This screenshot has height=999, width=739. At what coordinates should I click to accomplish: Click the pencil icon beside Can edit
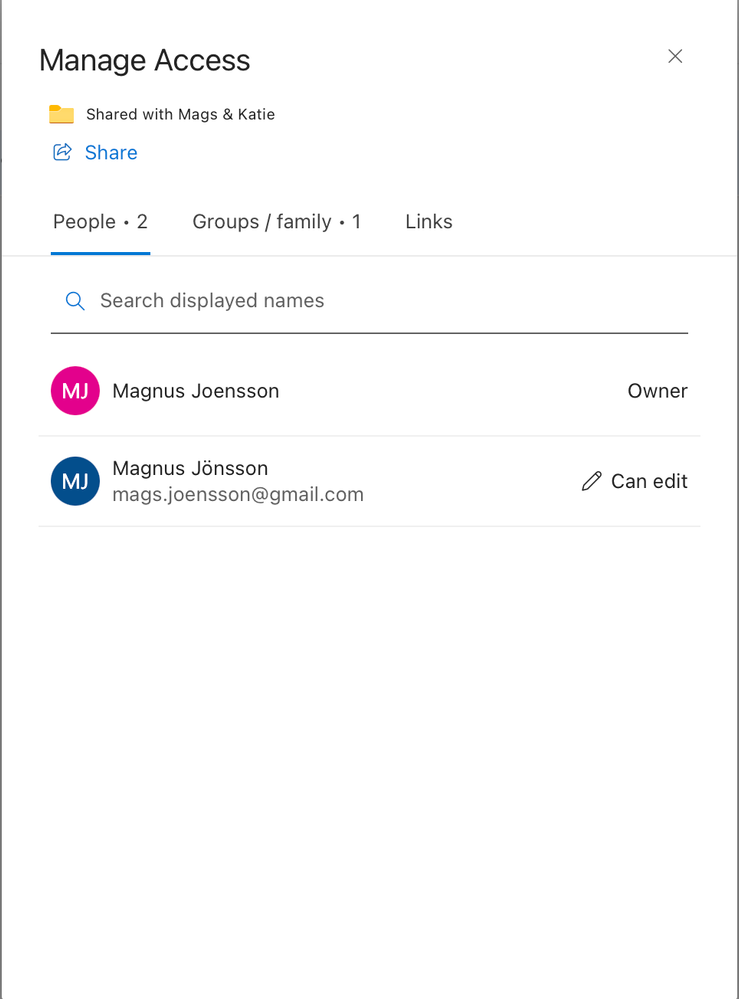click(x=592, y=482)
